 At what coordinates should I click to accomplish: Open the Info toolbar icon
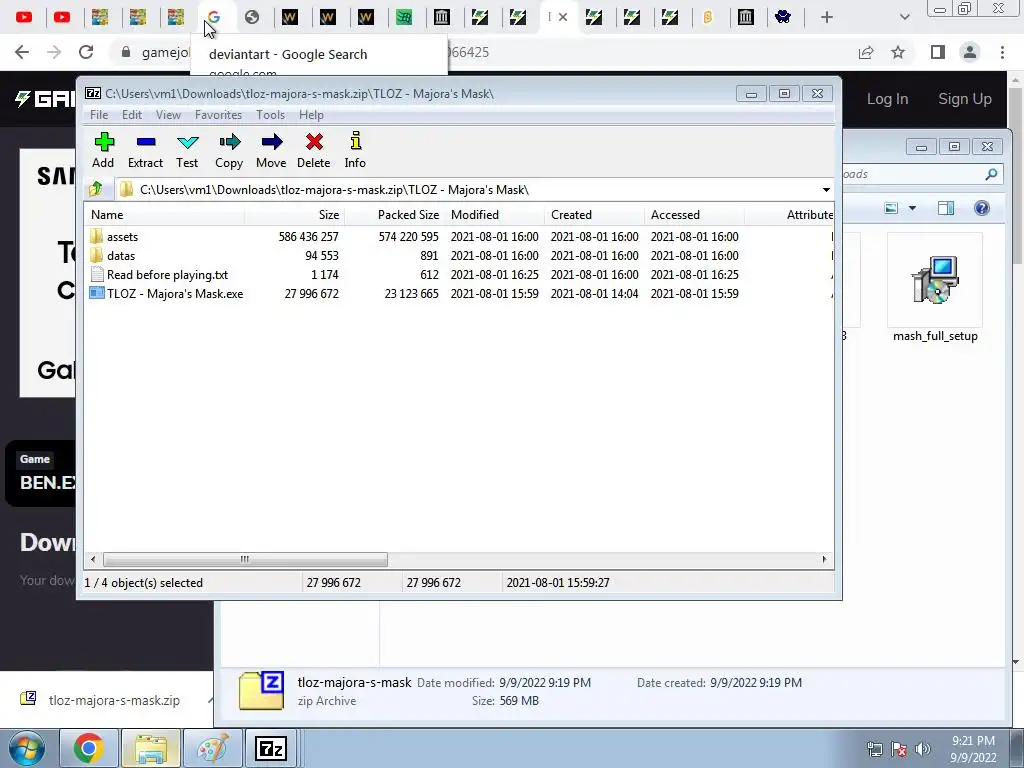[355, 150]
